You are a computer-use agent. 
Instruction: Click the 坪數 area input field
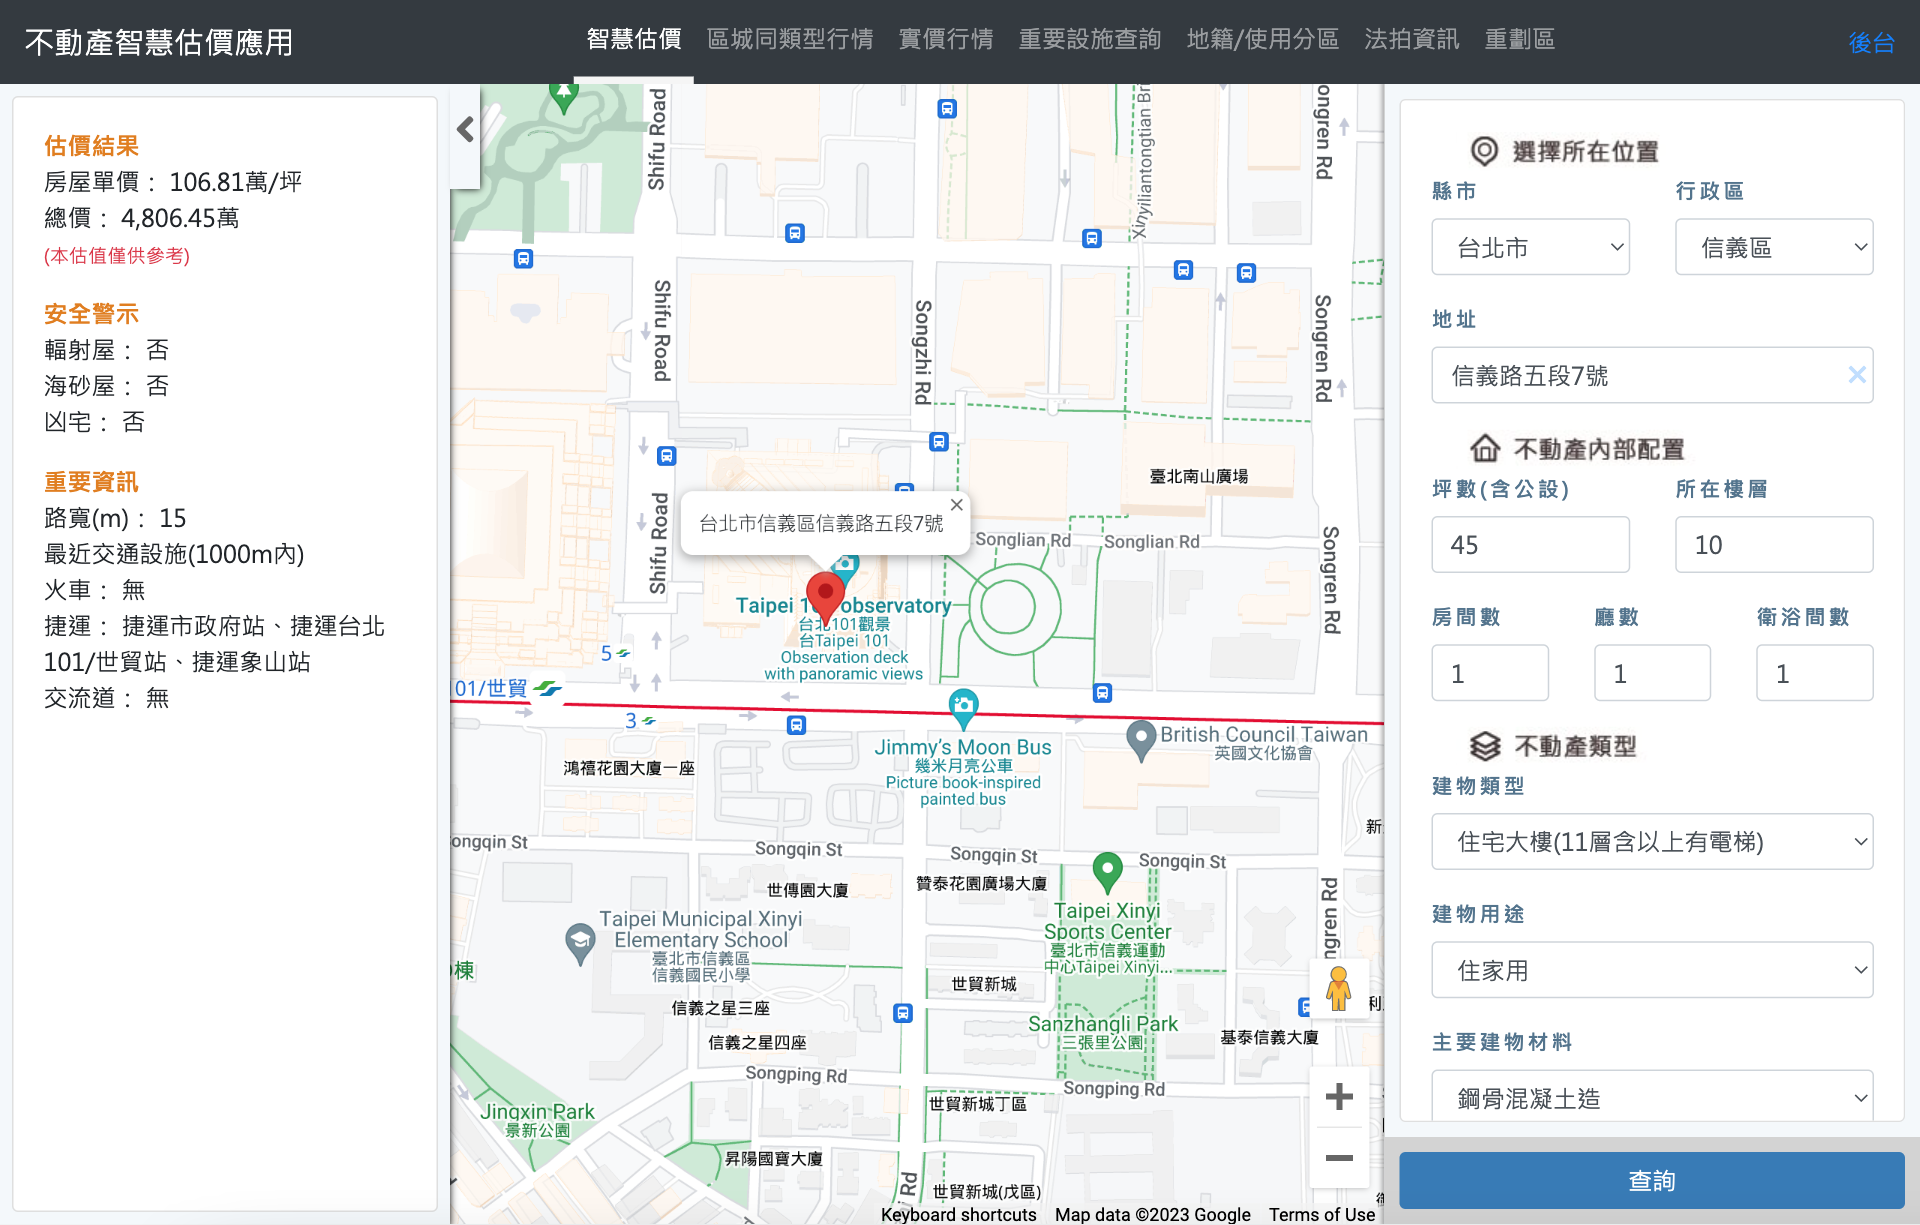[x=1530, y=545]
